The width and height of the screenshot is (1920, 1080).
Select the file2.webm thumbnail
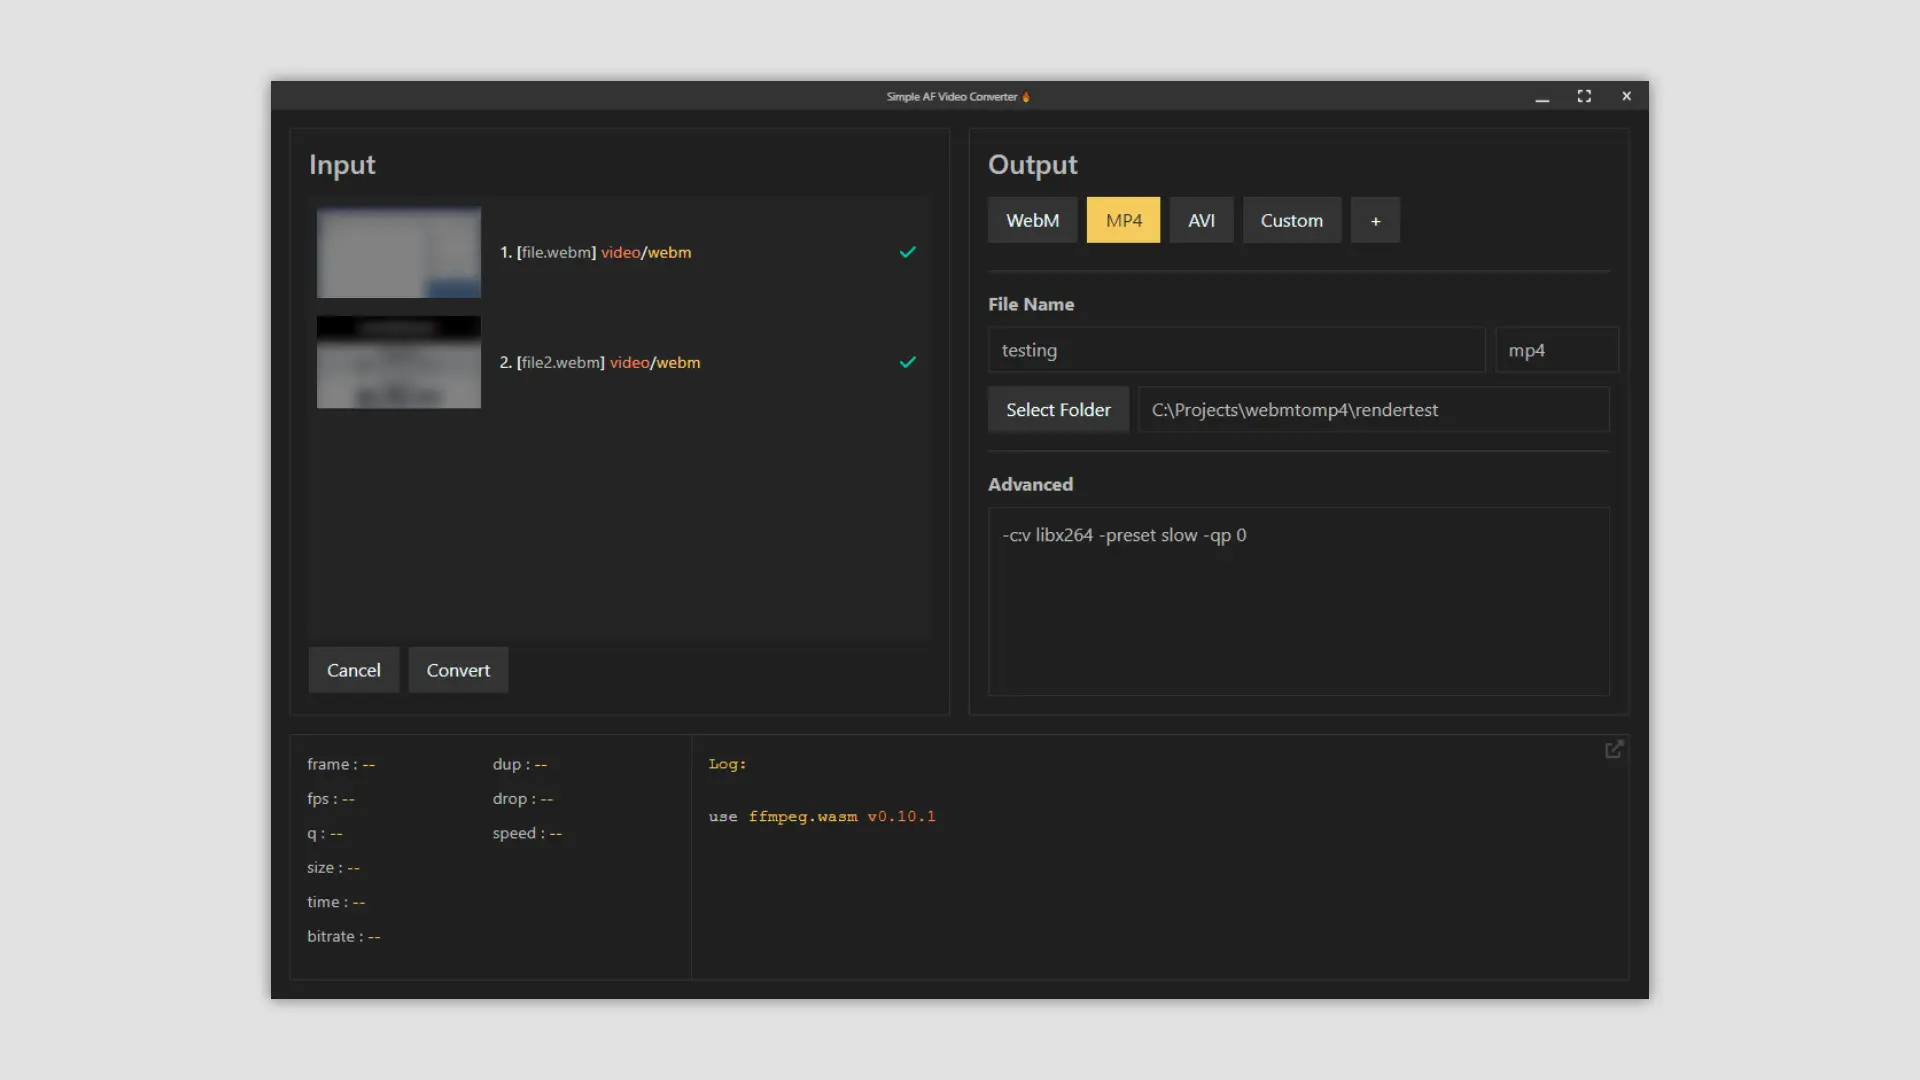(x=398, y=362)
